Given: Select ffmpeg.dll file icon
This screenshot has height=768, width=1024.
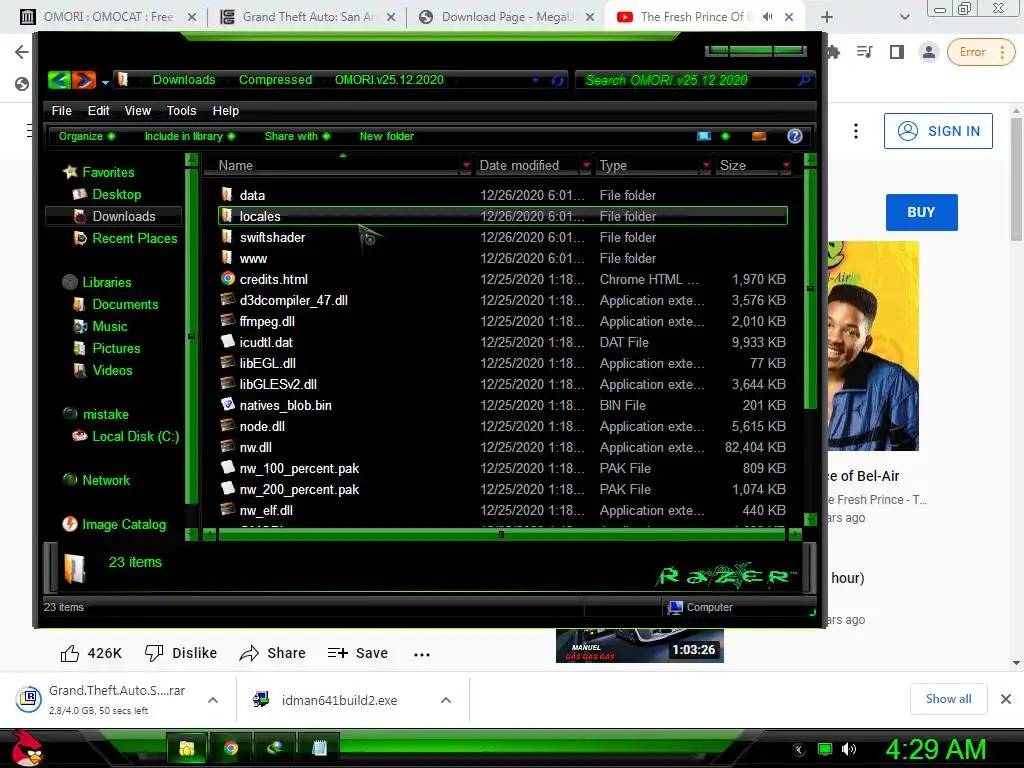Looking at the screenshot, I should [227, 321].
